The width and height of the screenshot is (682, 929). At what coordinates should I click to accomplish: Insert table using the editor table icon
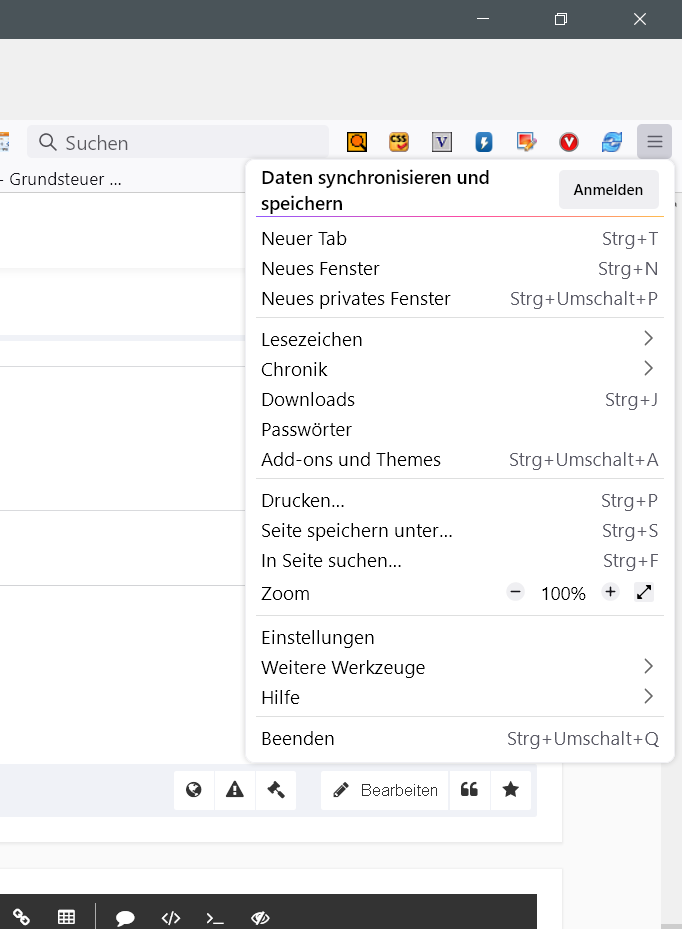pyautogui.click(x=67, y=917)
